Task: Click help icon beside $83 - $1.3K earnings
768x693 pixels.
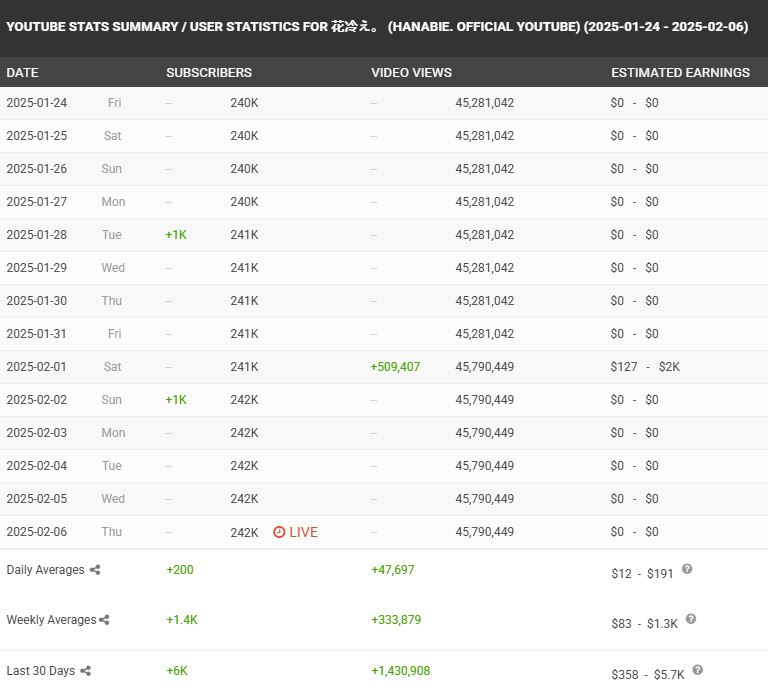Action: [691, 619]
